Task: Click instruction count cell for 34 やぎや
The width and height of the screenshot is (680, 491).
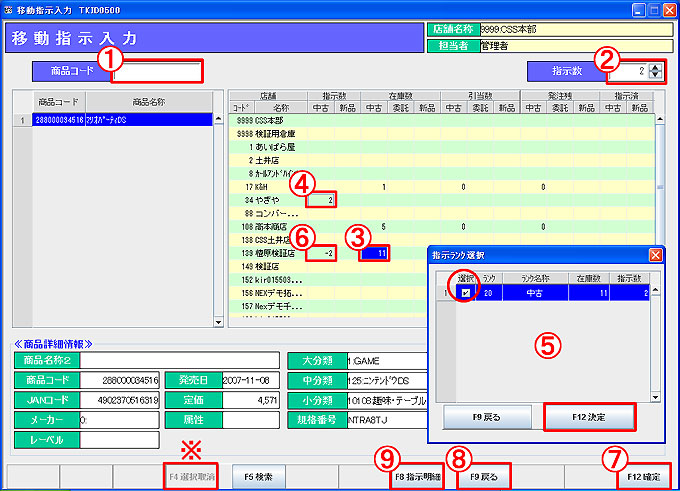Action: 321,200
